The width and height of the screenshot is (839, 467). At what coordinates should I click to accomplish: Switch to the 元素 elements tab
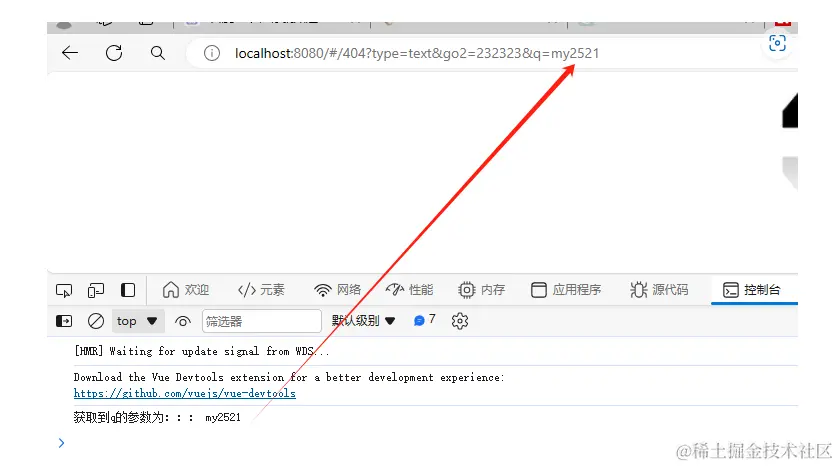point(261,290)
